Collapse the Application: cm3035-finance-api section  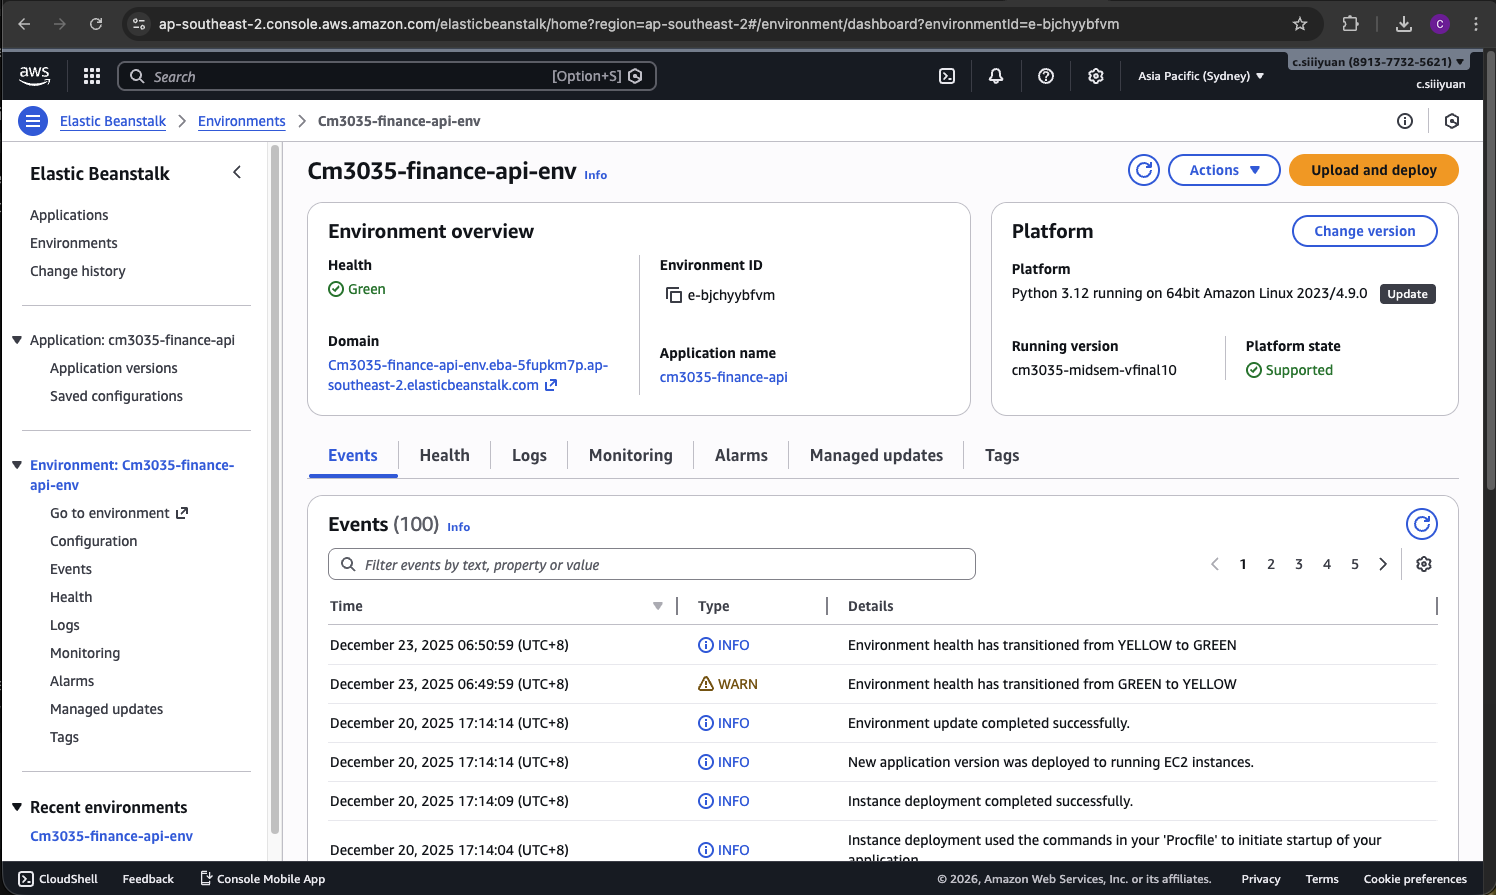tap(17, 340)
